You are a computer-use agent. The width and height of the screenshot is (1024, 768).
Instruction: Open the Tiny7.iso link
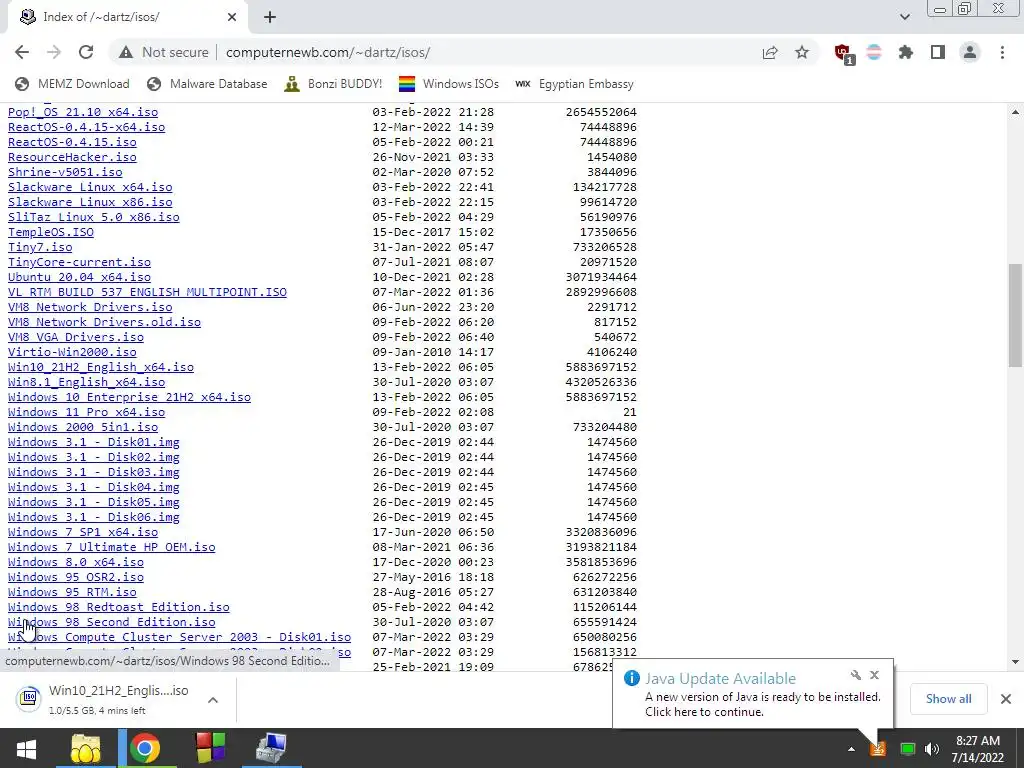[x=40, y=247]
